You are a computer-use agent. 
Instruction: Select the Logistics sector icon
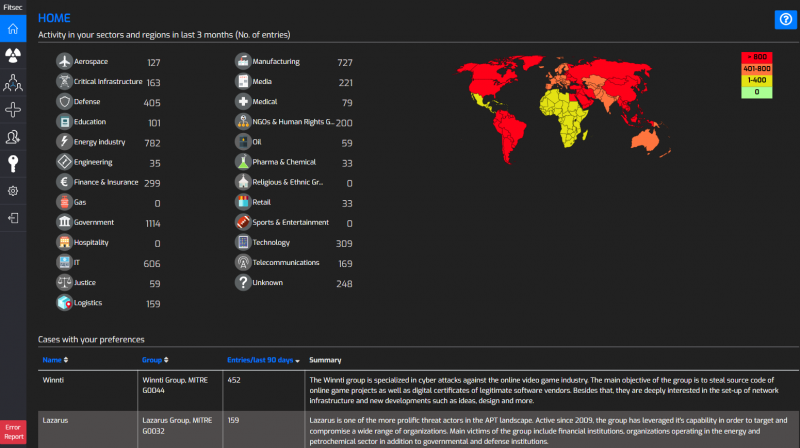64,303
